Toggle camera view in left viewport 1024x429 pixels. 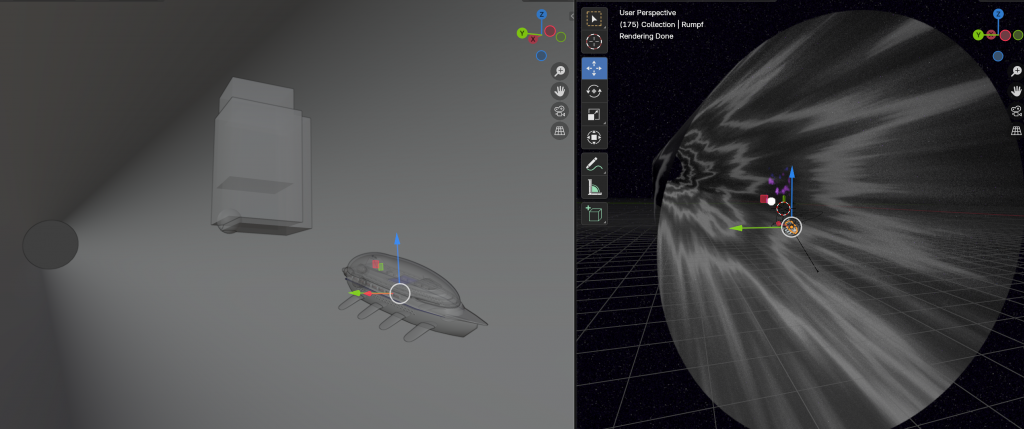(560, 111)
